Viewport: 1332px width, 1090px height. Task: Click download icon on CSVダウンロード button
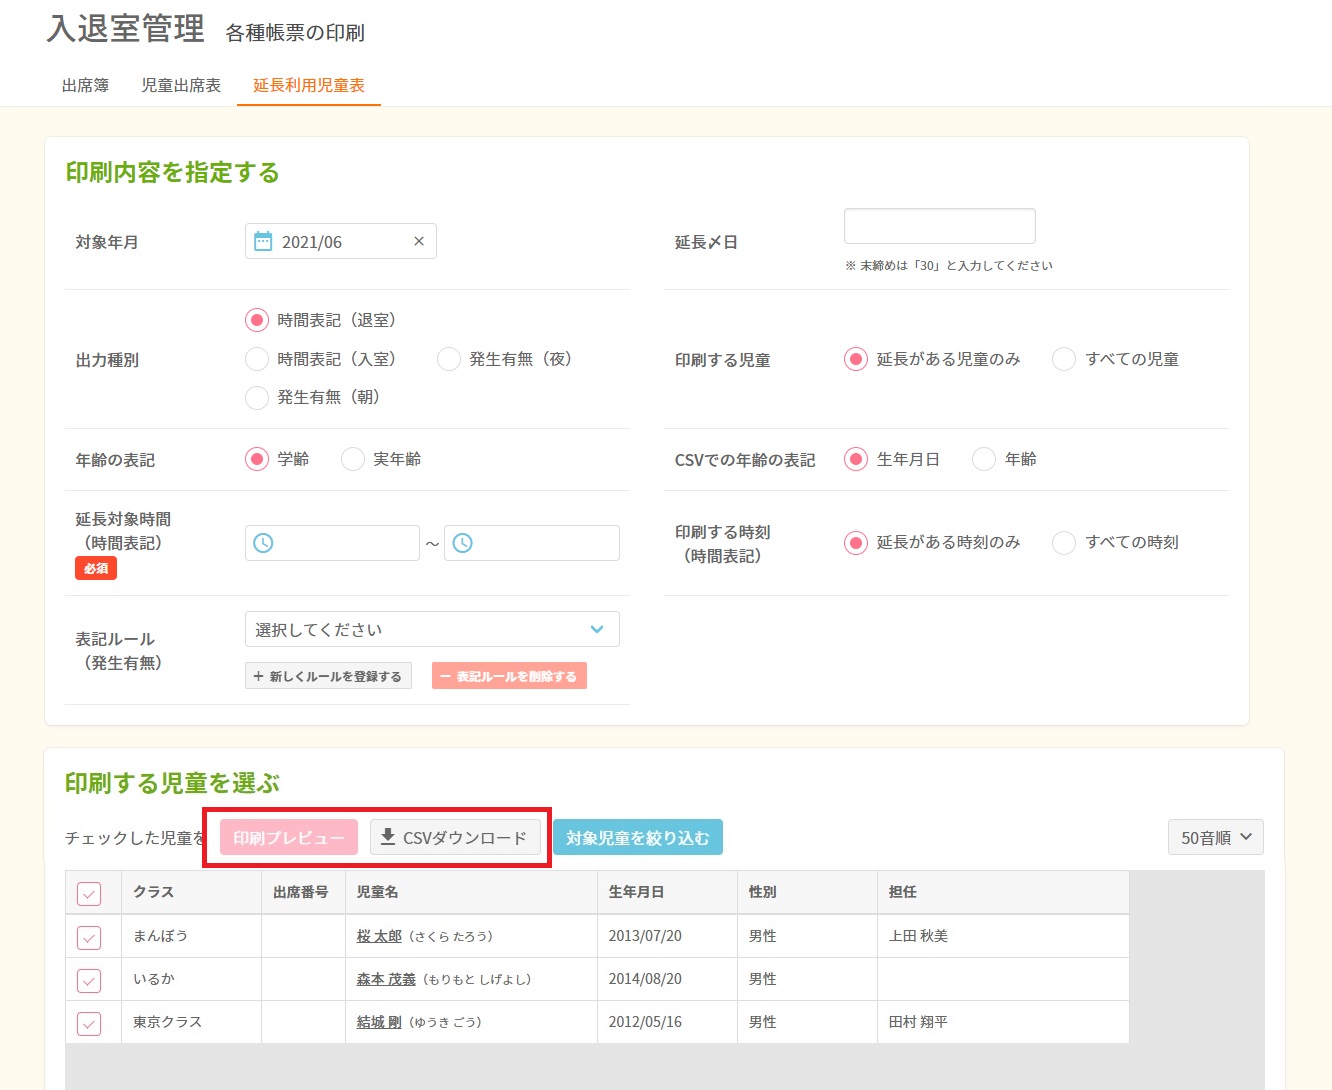click(388, 837)
